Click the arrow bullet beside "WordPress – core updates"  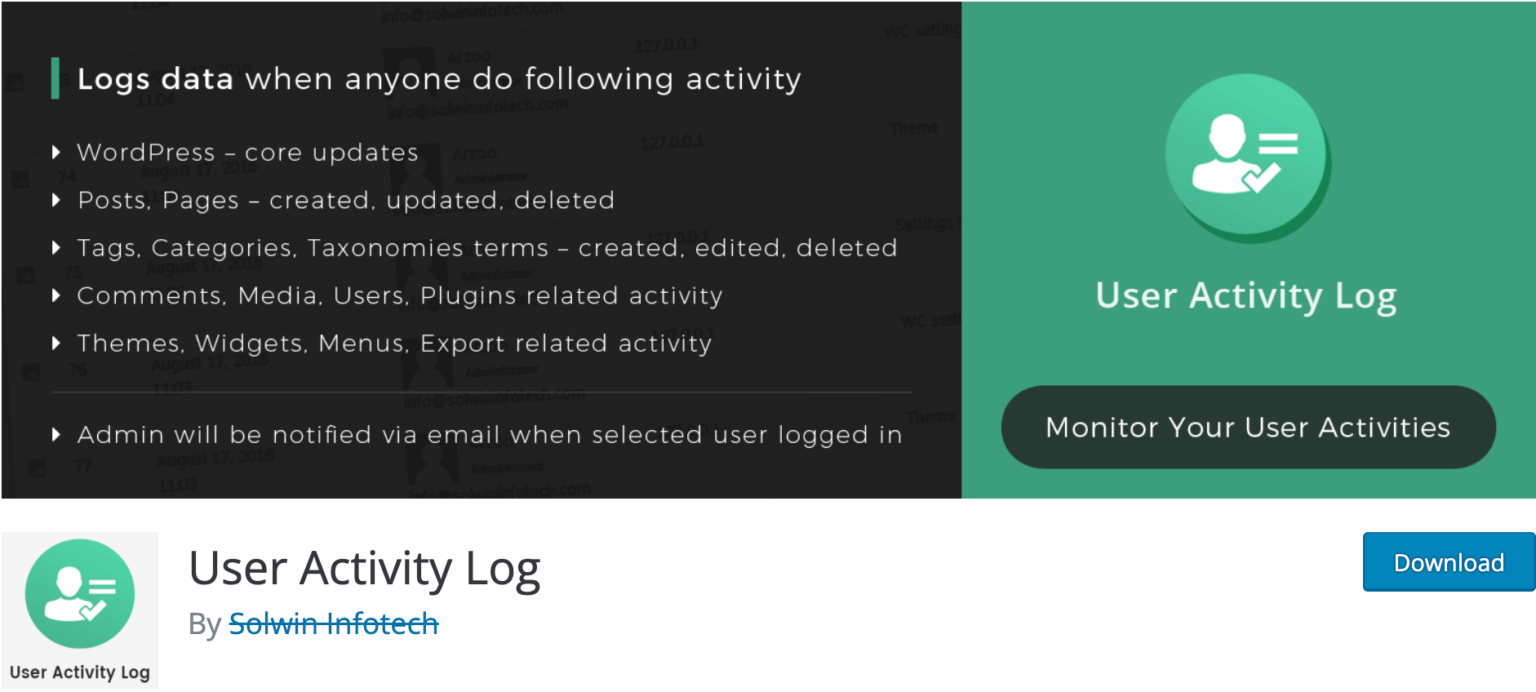56,152
